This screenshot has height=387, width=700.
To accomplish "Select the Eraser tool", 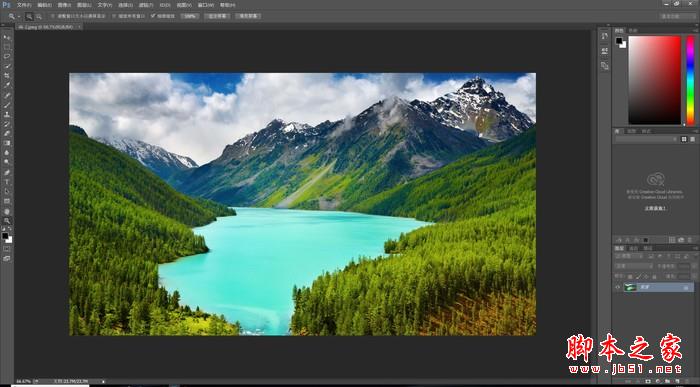I will pos(7,133).
